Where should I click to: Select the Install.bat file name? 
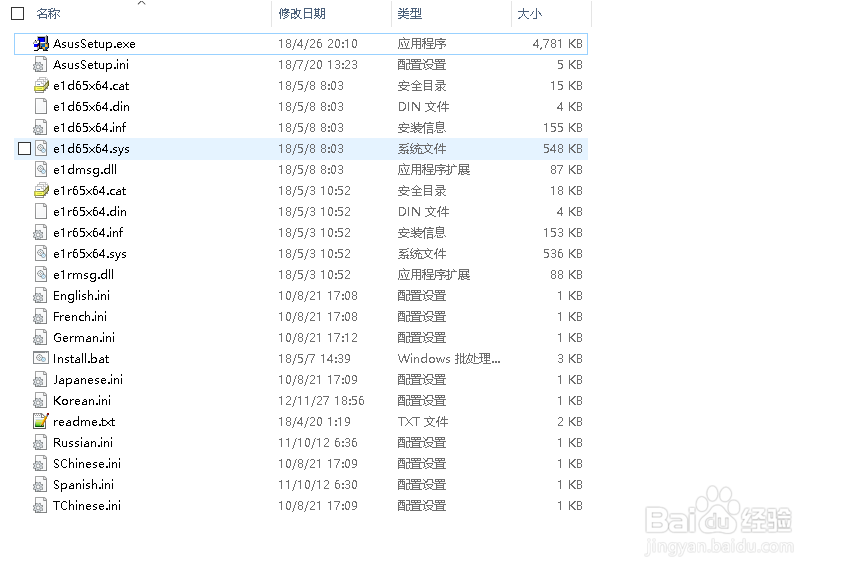(81, 358)
